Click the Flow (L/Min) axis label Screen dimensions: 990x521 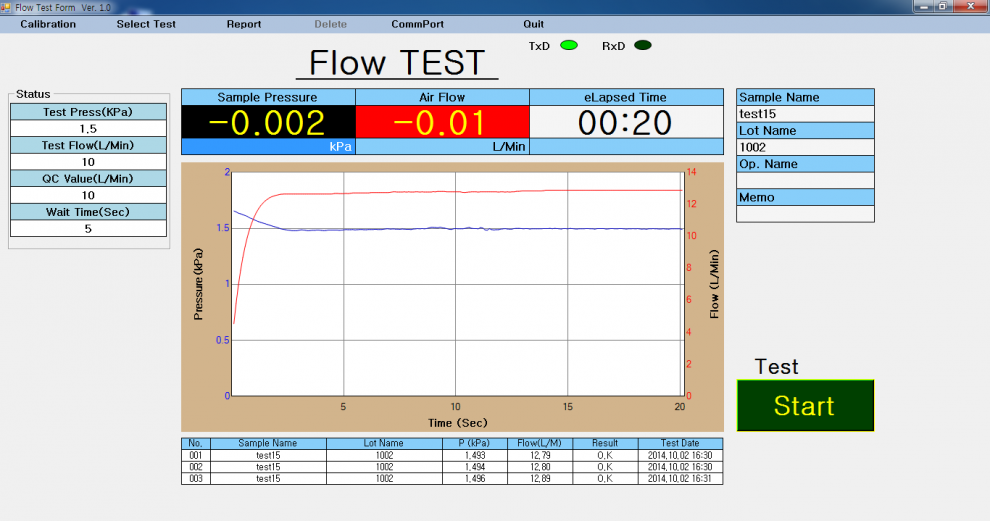[714, 284]
